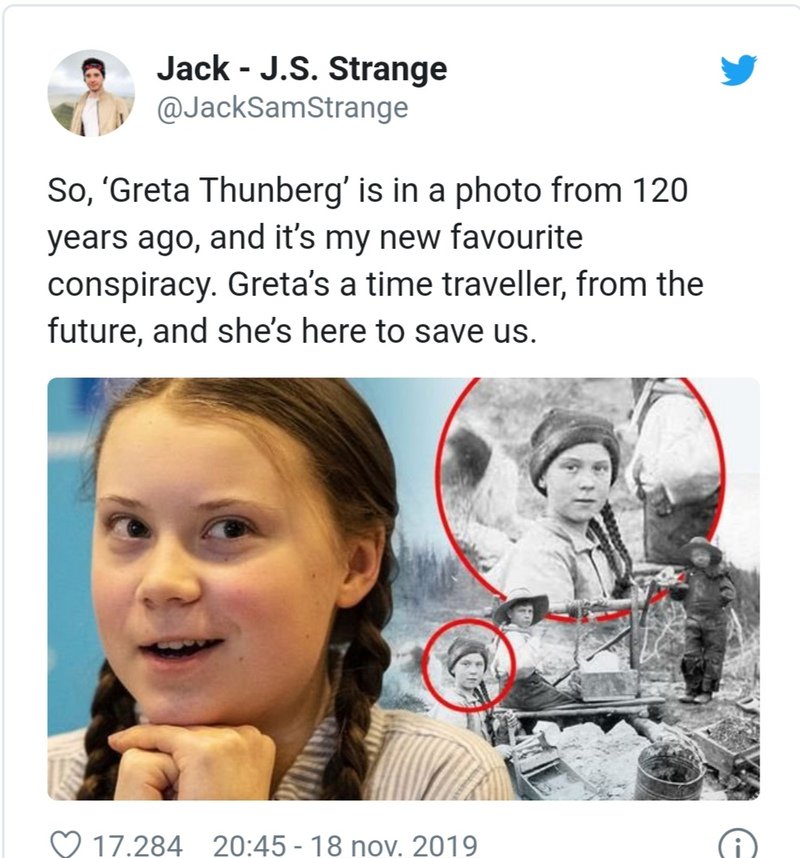Click the child standing in dark coat

click(x=702, y=619)
